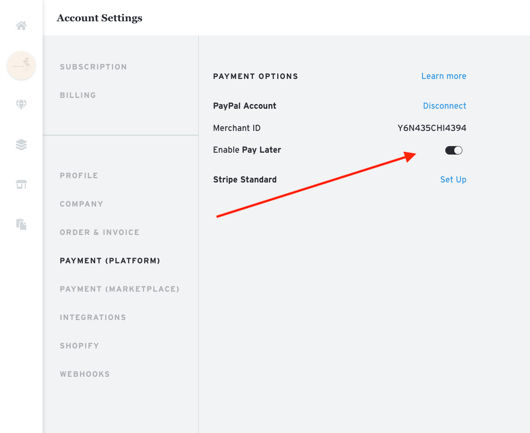Click Set Up for Stripe Standard
530x433 pixels.
click(453, 179)
